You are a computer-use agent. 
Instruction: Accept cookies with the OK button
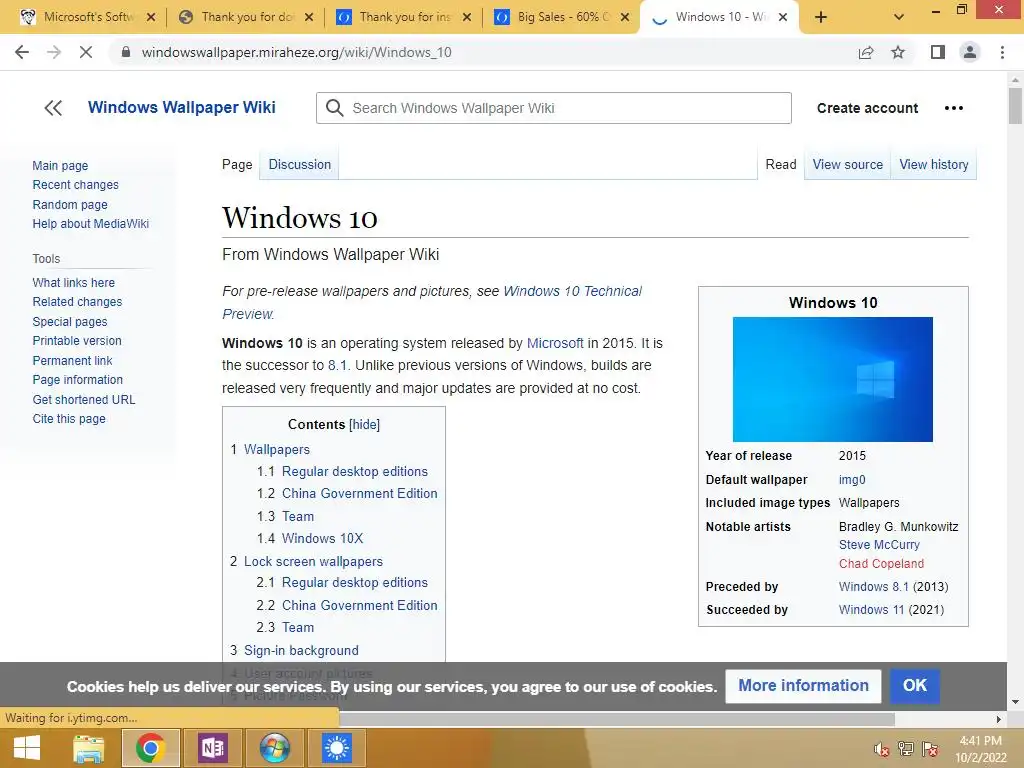(x=915, y=686)
